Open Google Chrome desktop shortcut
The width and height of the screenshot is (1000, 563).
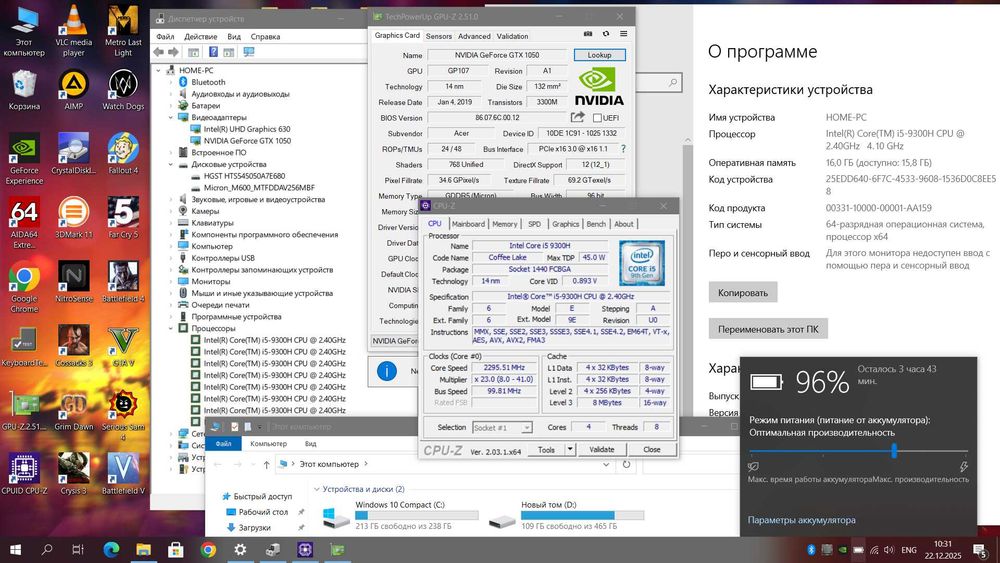[24, 286]
